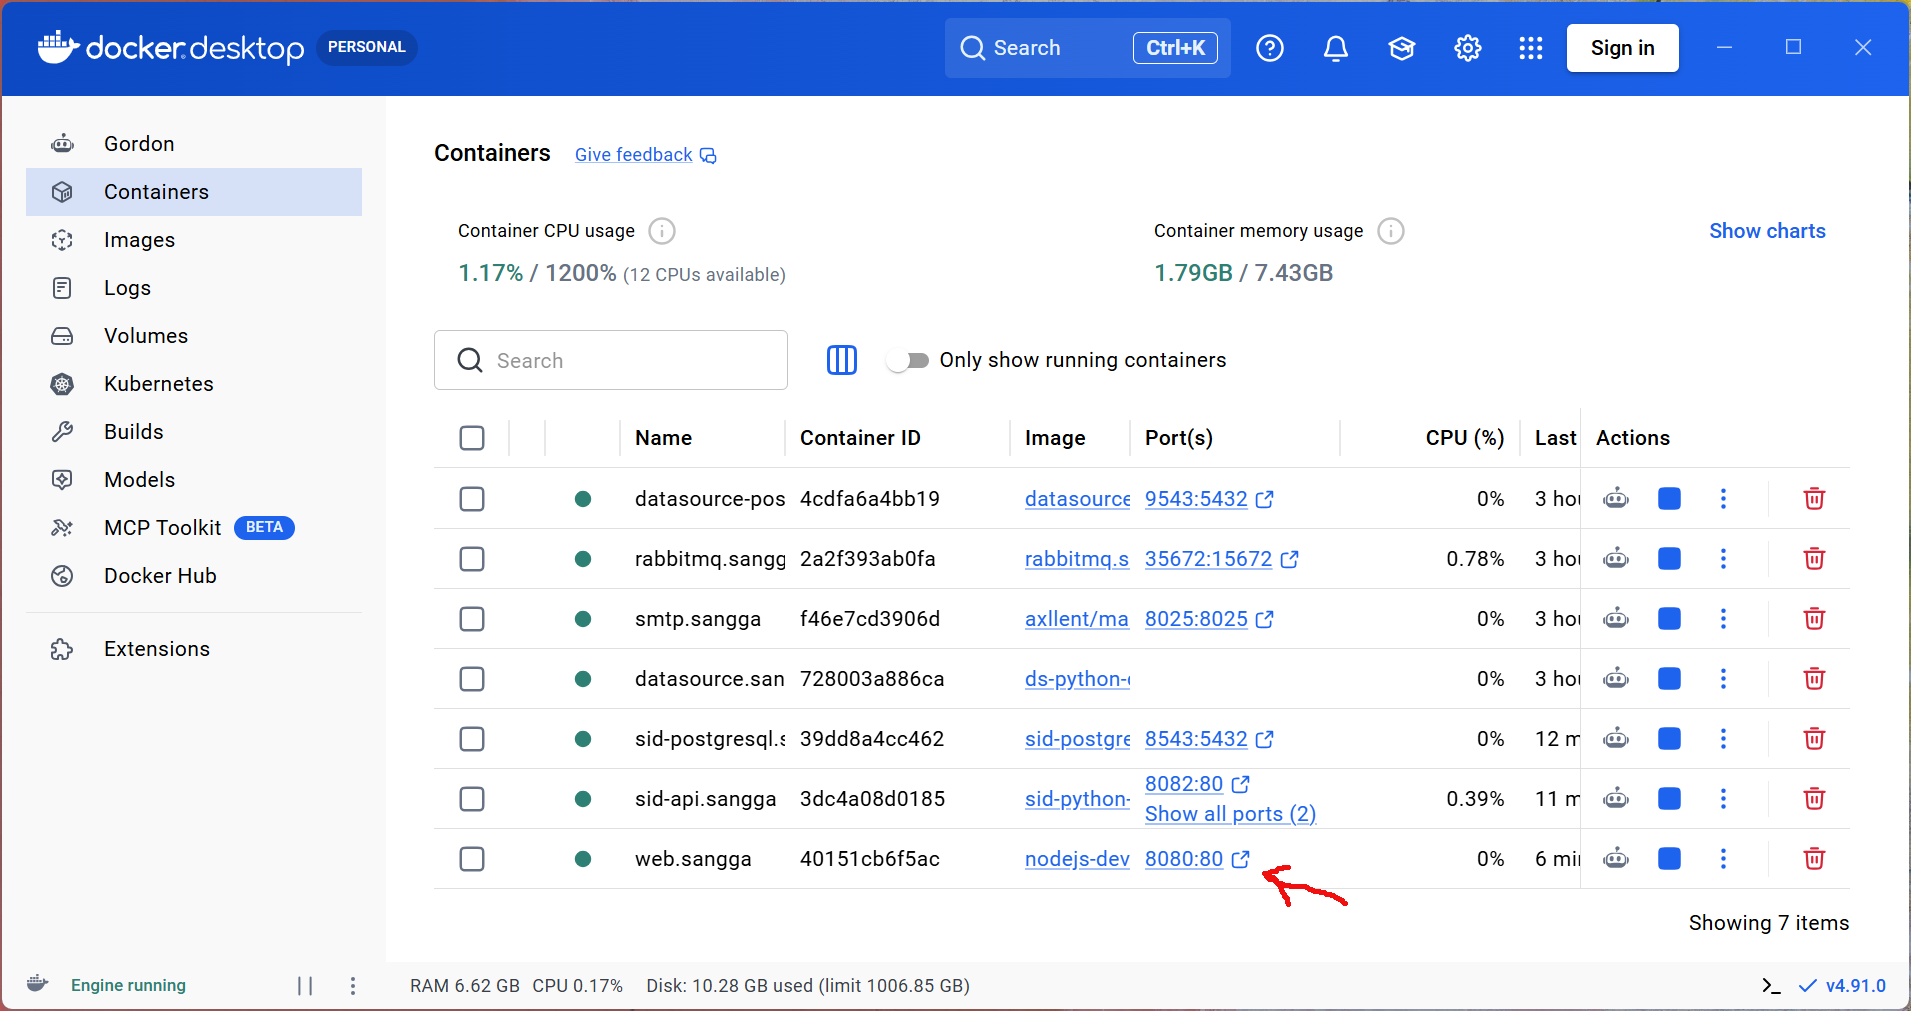Check the datasource-pos row checkbox
This screenshot has height=1011, width=1911.
point(472,498)
